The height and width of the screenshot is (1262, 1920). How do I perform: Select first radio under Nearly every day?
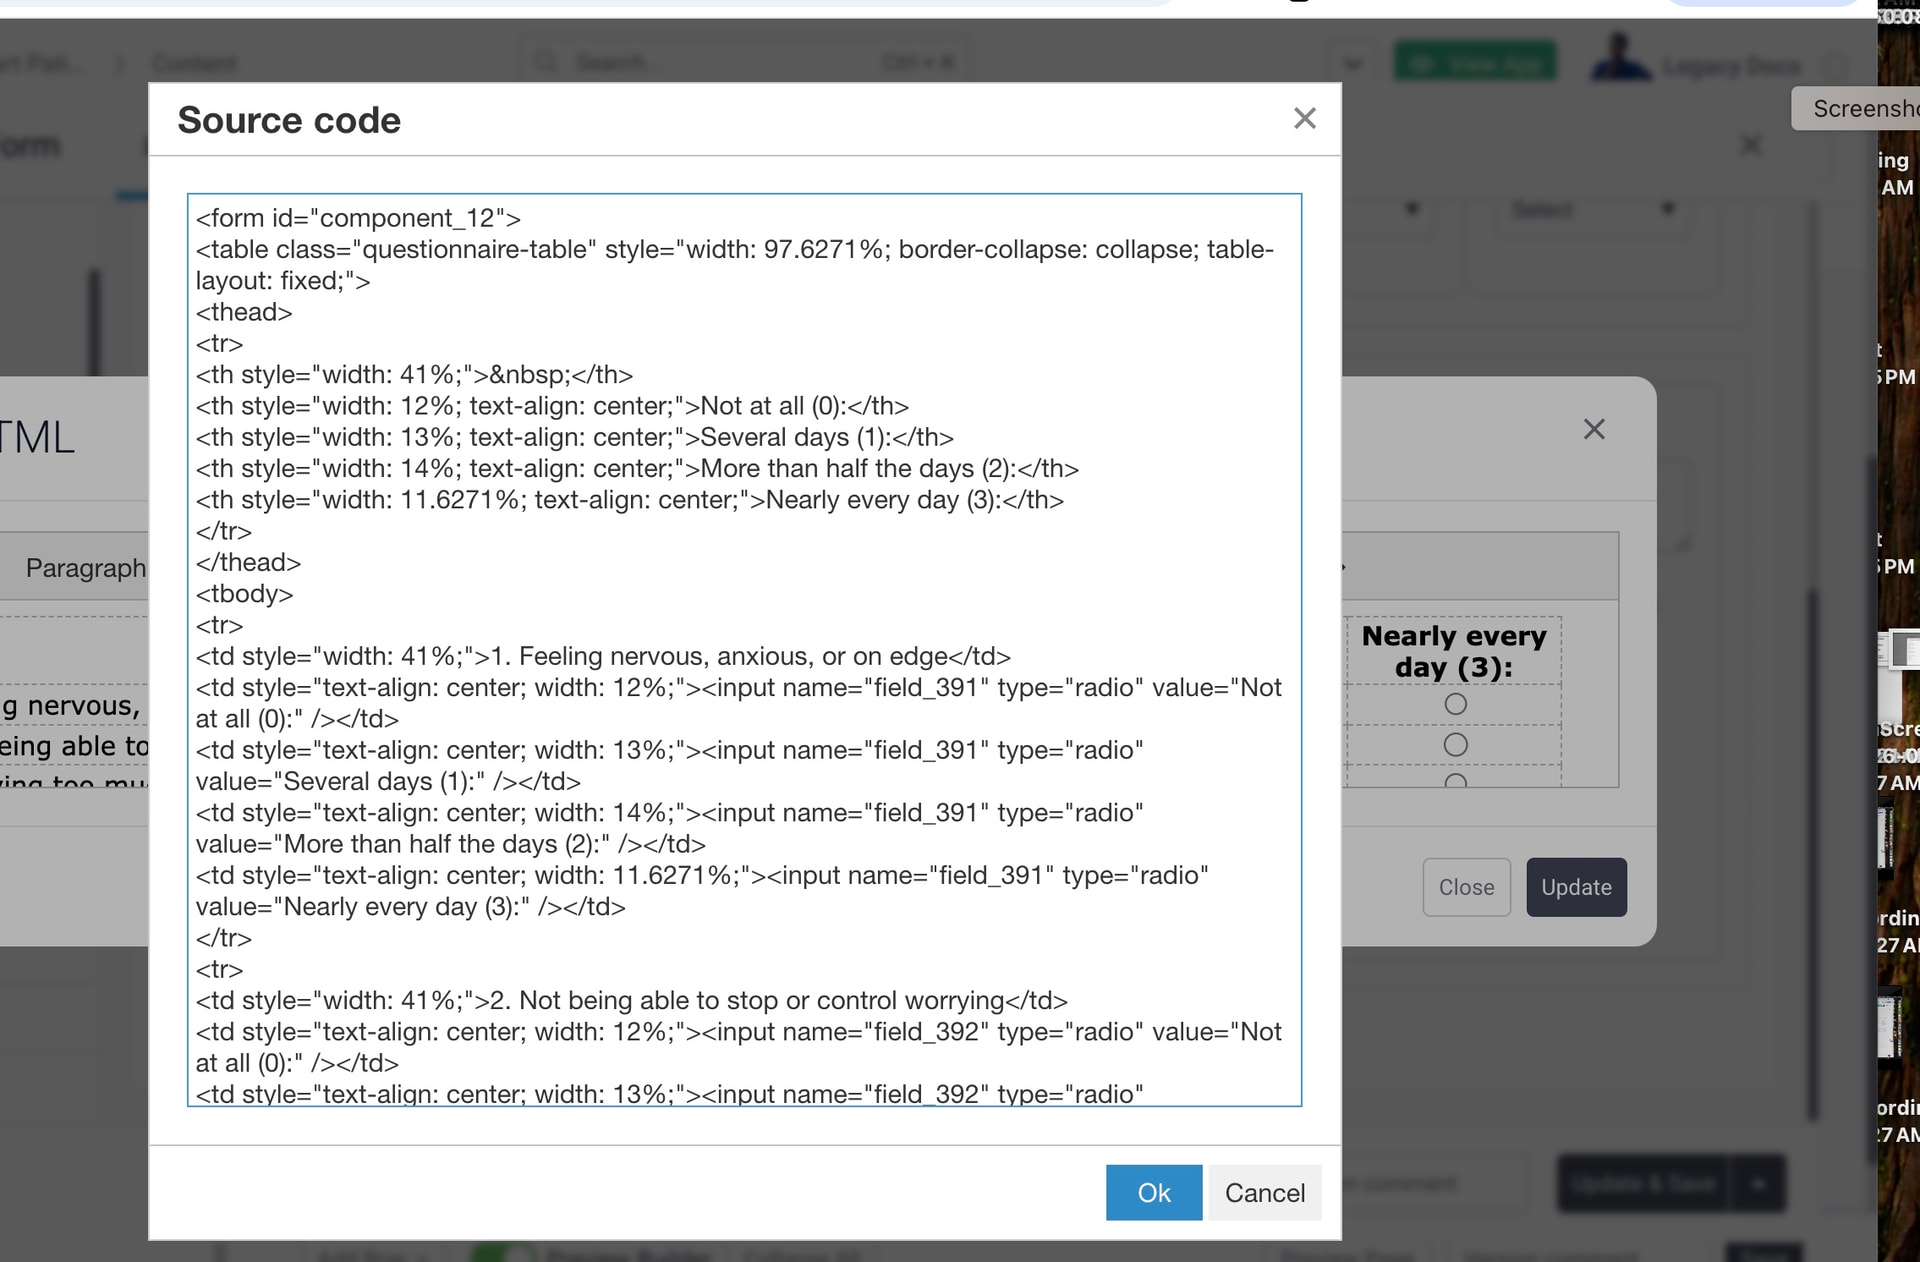[1455, 704]
